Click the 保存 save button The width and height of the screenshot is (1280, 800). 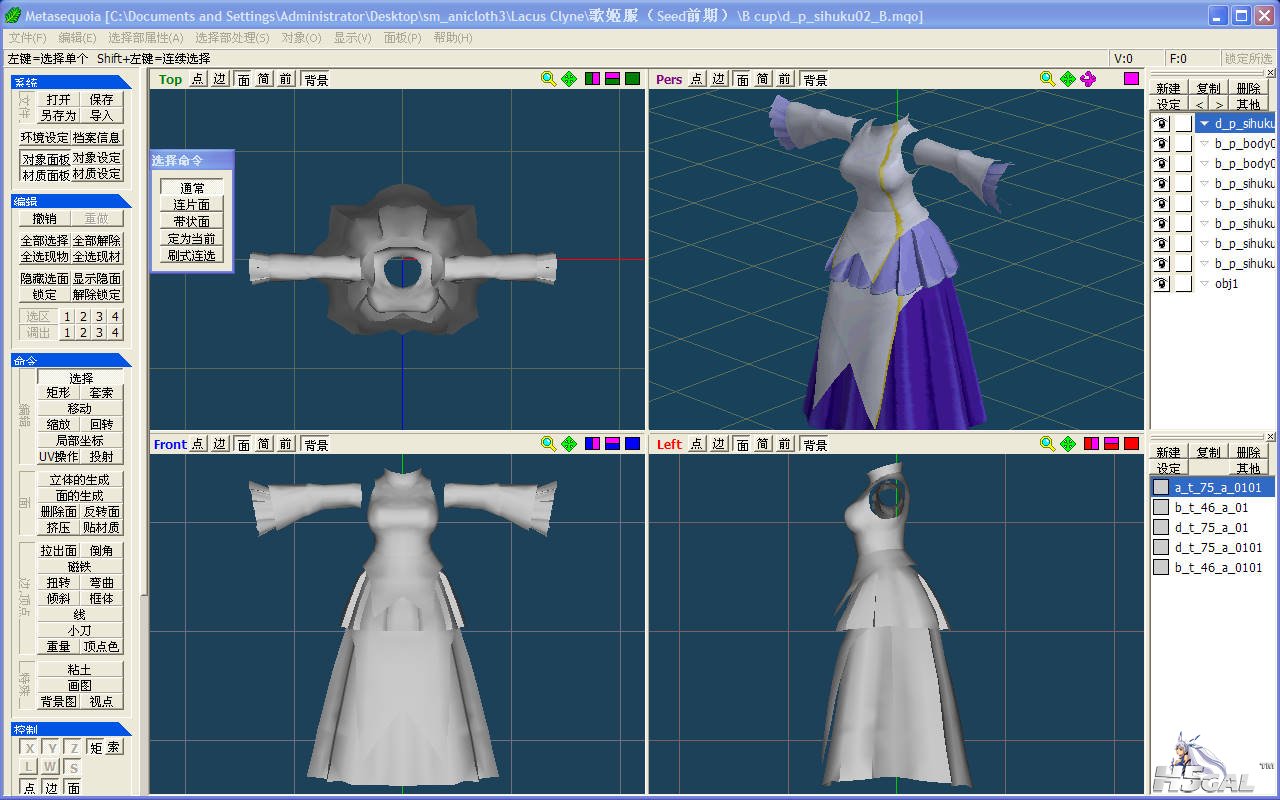point(101,99)
